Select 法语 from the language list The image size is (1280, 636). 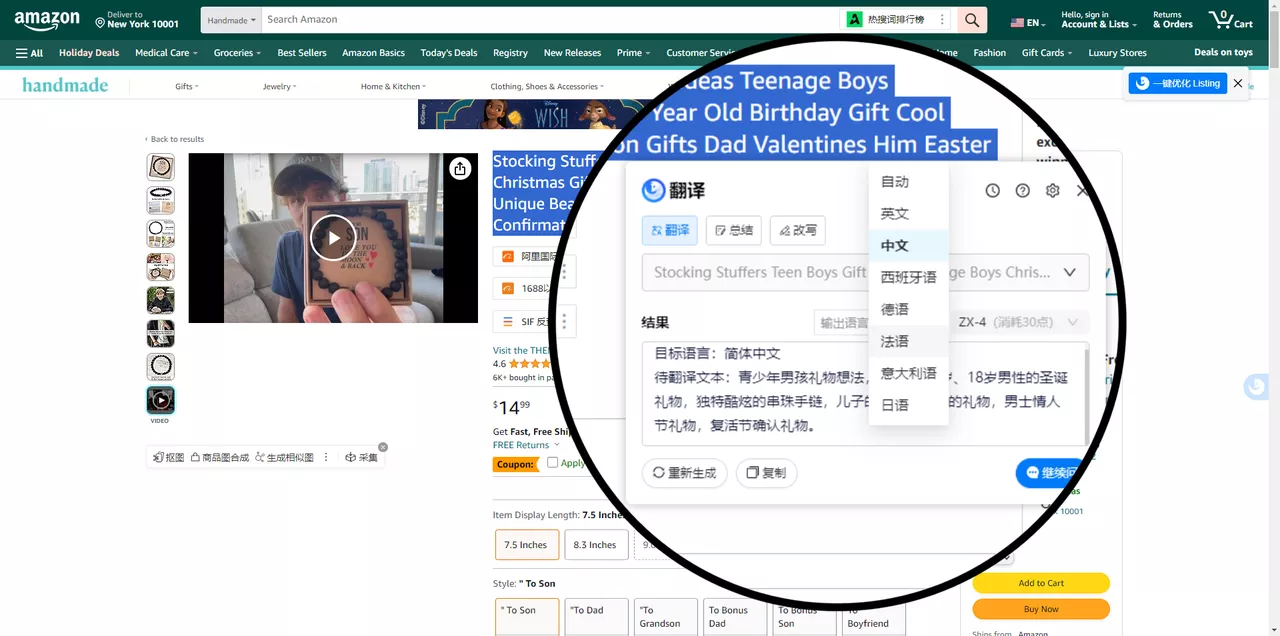pyautogui.click(x=895, y=341)
